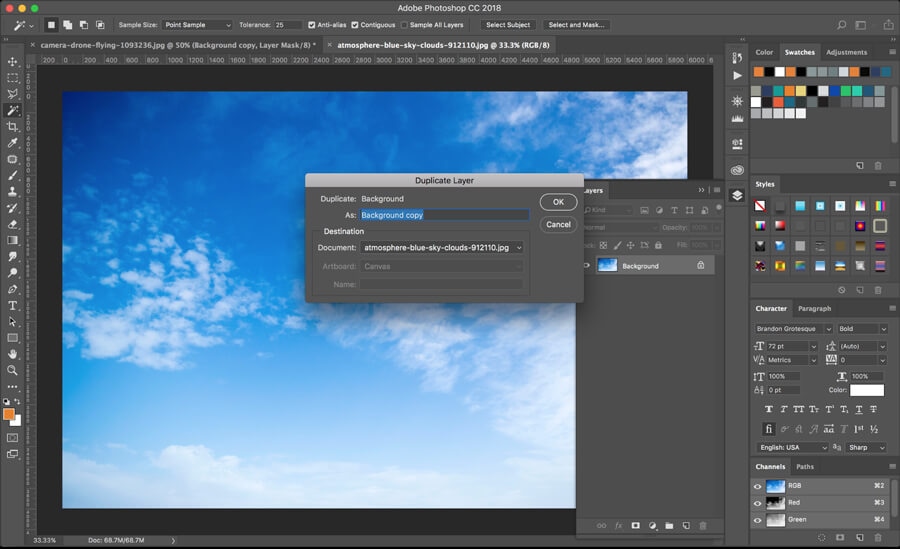The width and height of the screenshot is (900, 549).
Task: Open the Sample Size dropdown
Action: click(x=197, y=25)
